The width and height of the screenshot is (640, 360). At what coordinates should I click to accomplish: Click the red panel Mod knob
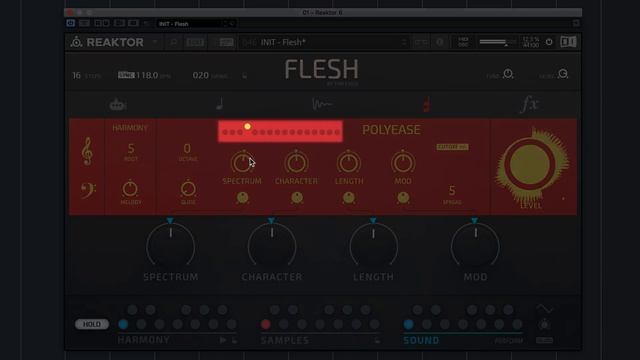[403, 162]
